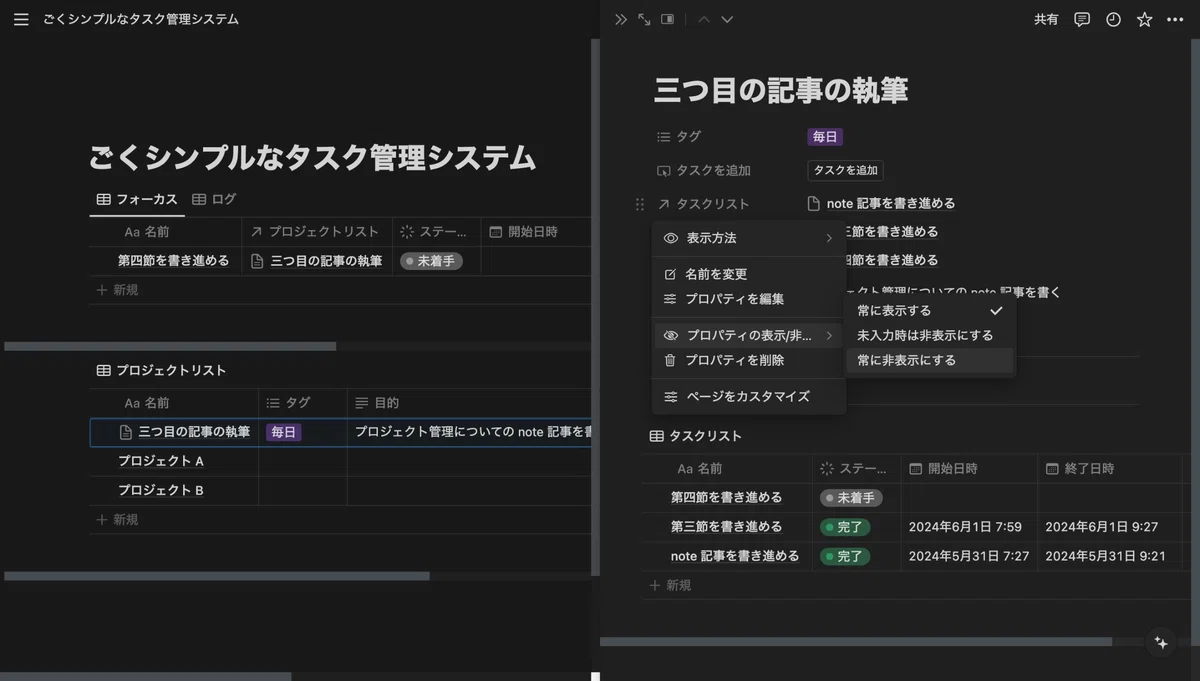Screen dimensions: 1200x681
Task: Select 常に表示する option
Action: tap(930, 311)
